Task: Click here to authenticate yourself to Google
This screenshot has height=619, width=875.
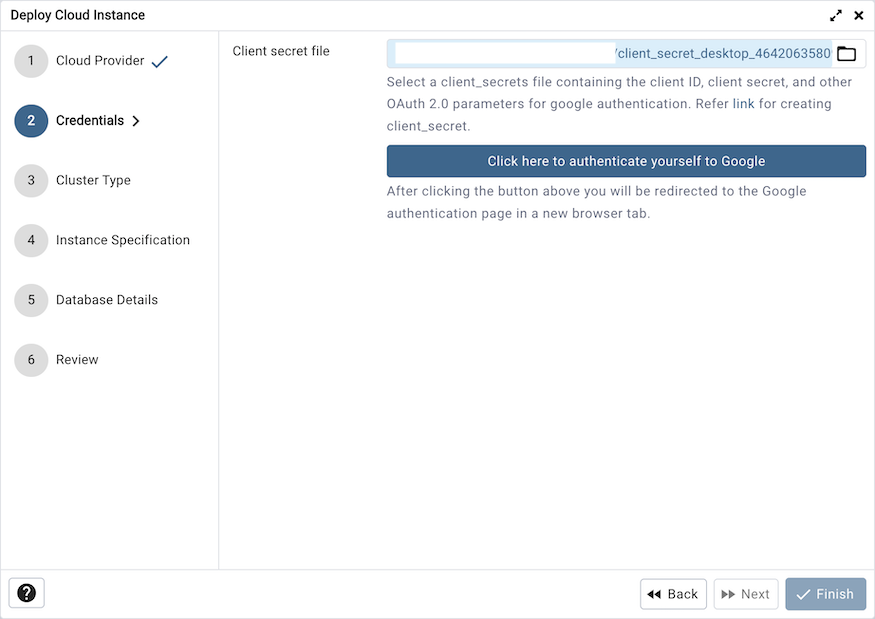Action: point(626,160)
